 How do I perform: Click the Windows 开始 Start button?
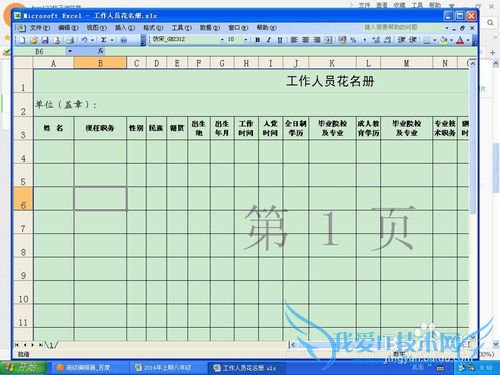coord(23,368)
